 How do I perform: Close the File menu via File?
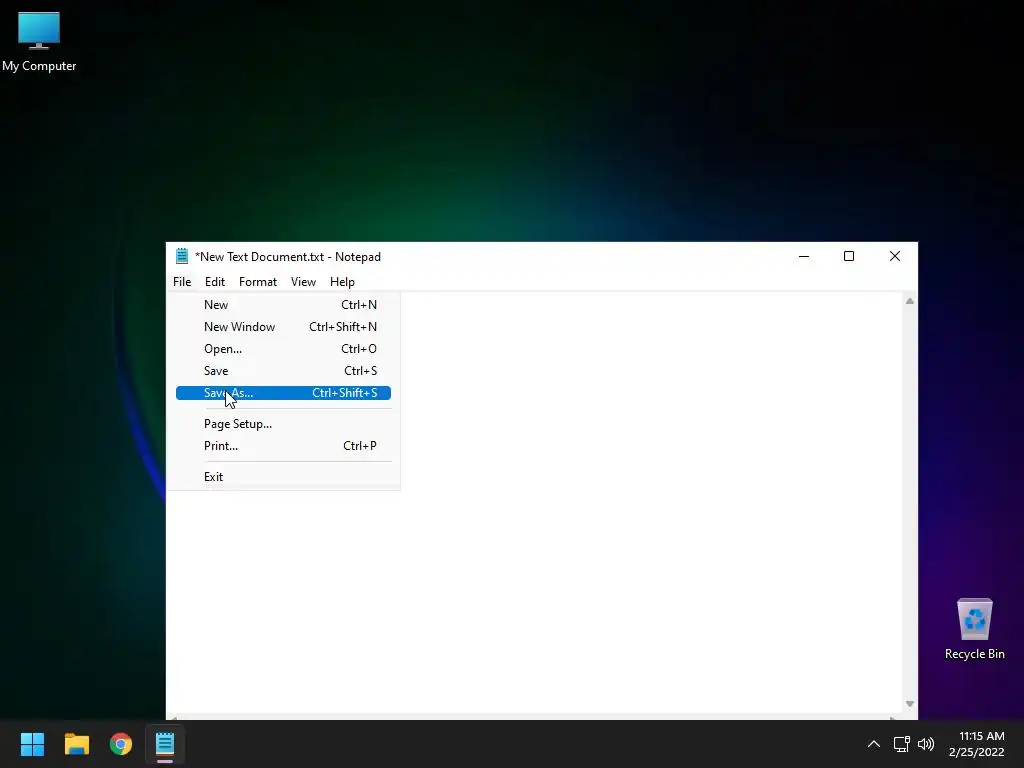(x=182, y=281)
